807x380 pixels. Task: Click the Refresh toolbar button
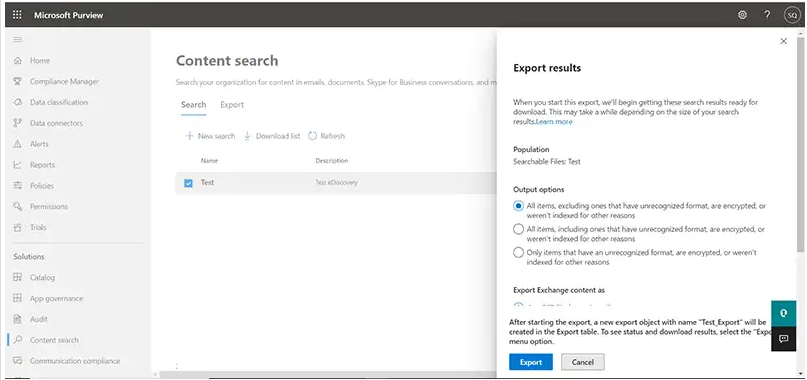coord(326,136)
